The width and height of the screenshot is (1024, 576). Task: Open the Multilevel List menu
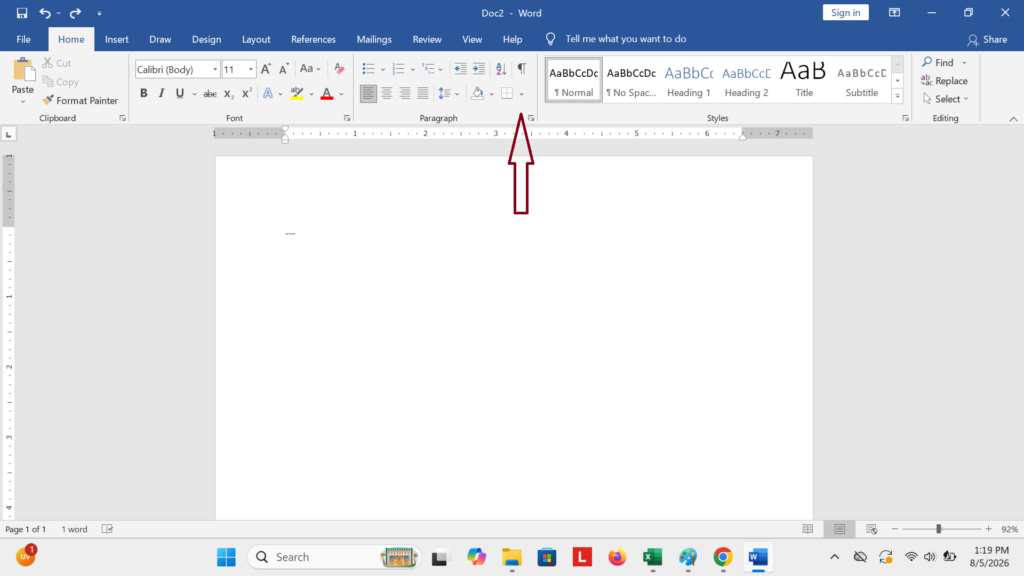432,69
